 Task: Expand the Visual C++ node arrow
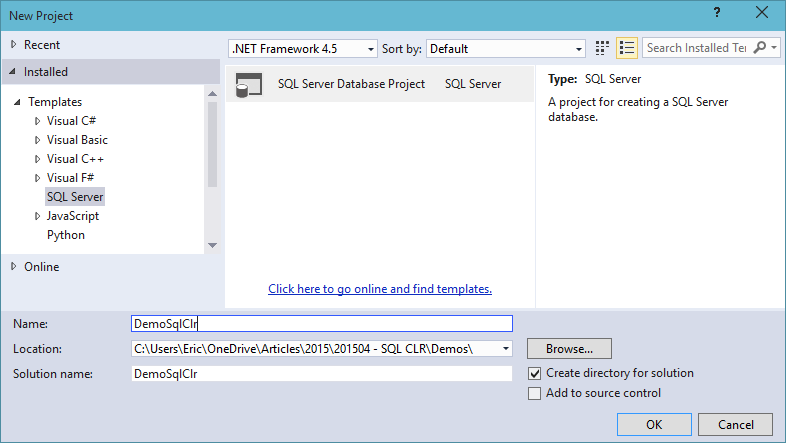click(x=38, y=159)
